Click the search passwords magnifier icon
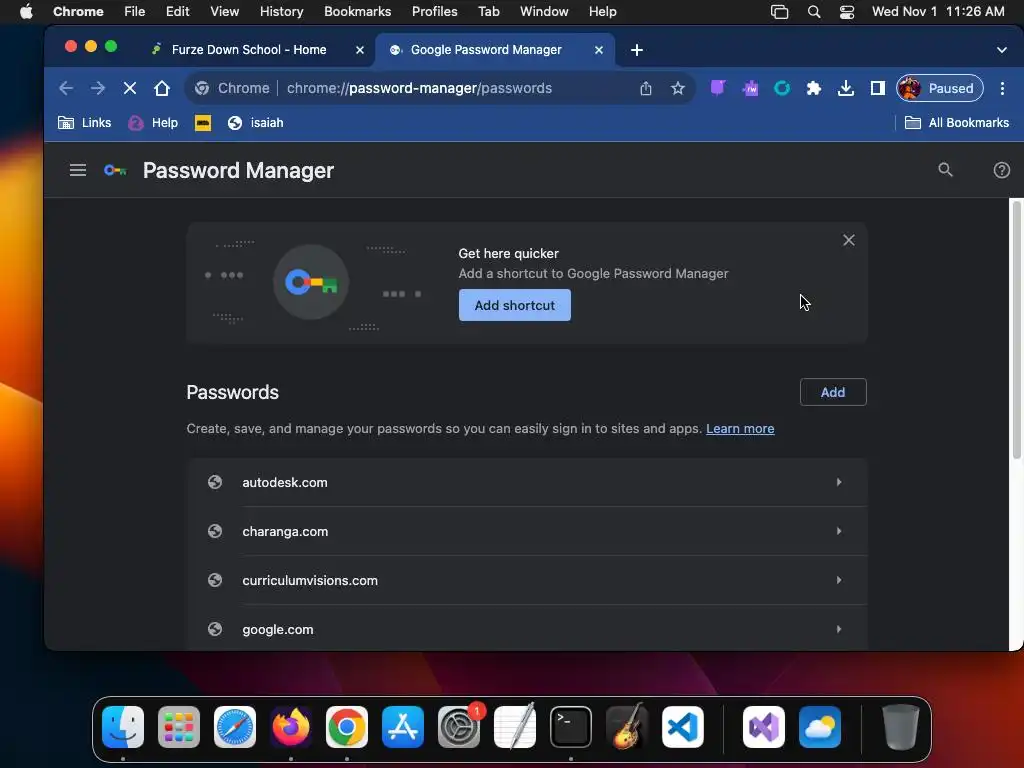 click(945, 170)
